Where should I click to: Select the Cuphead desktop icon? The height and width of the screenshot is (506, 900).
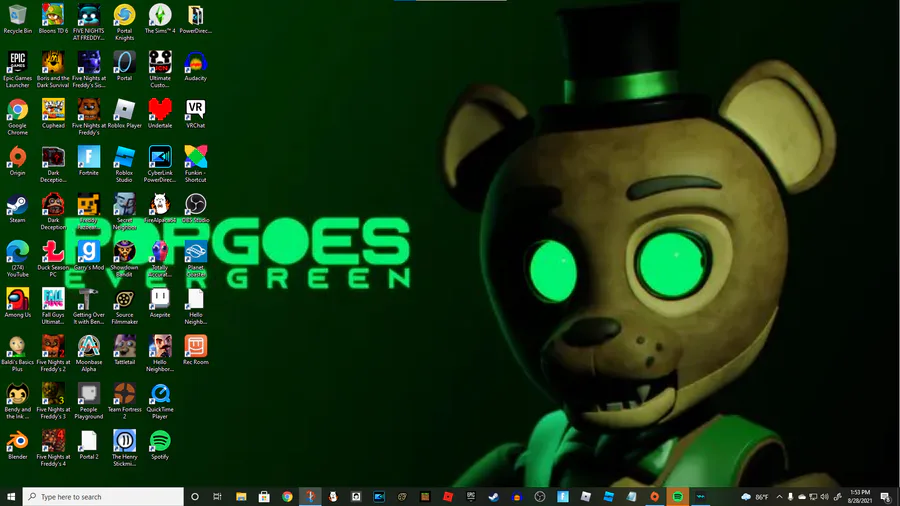[x=53, y=114]
